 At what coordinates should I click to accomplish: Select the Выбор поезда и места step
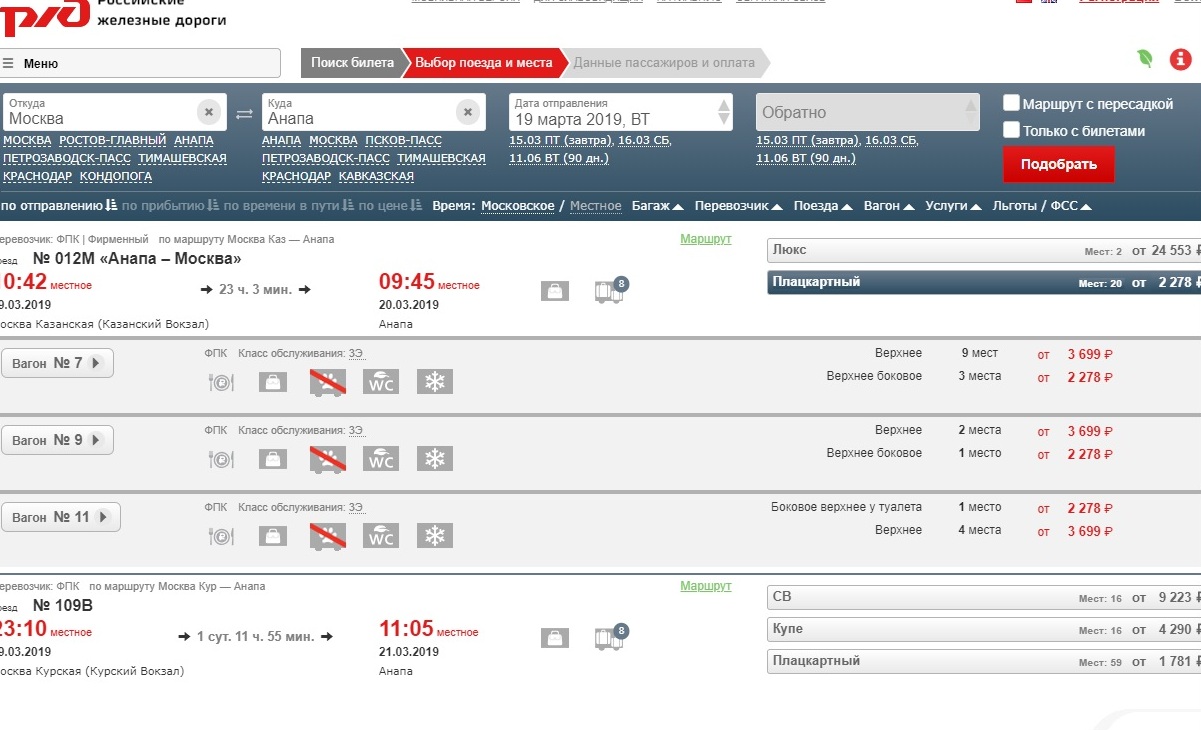point(484,63)
